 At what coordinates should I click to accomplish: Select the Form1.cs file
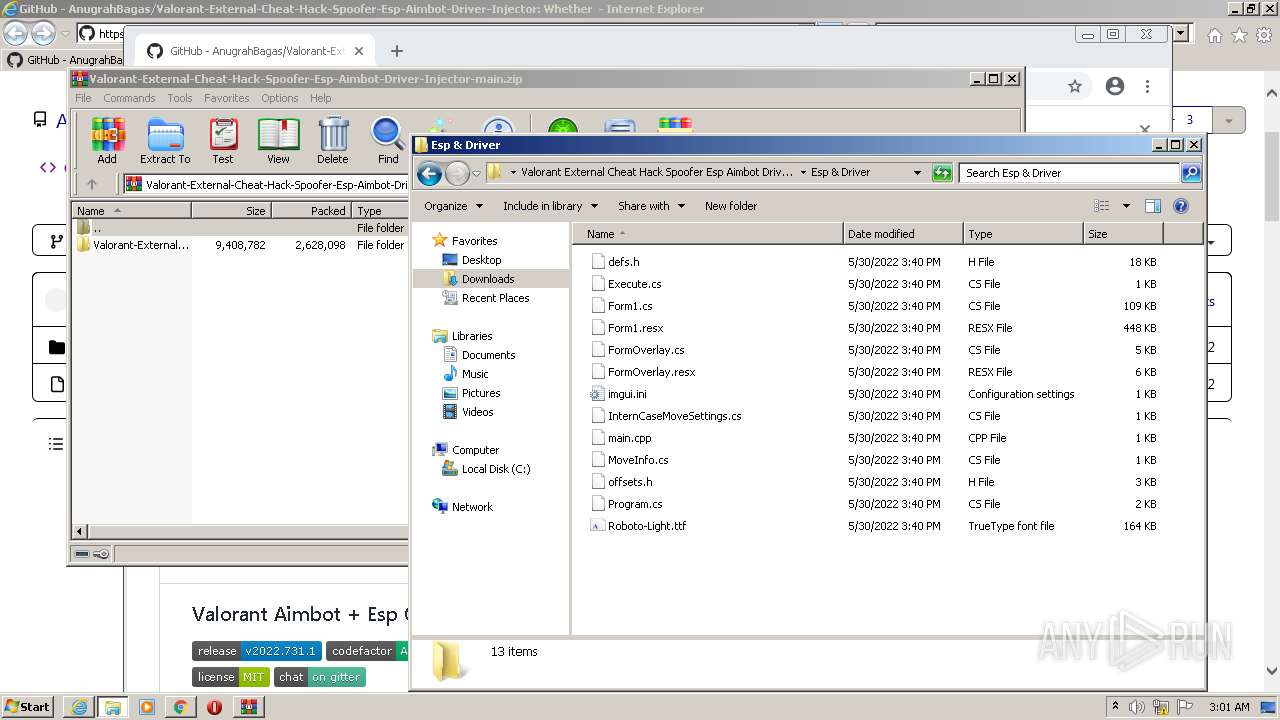pos(630,306)
